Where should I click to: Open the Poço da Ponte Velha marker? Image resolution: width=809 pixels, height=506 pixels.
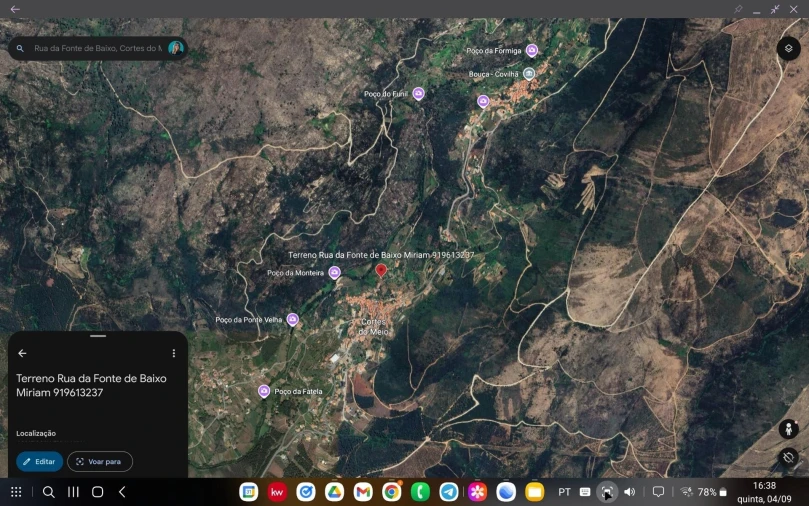tap(293, 320)
